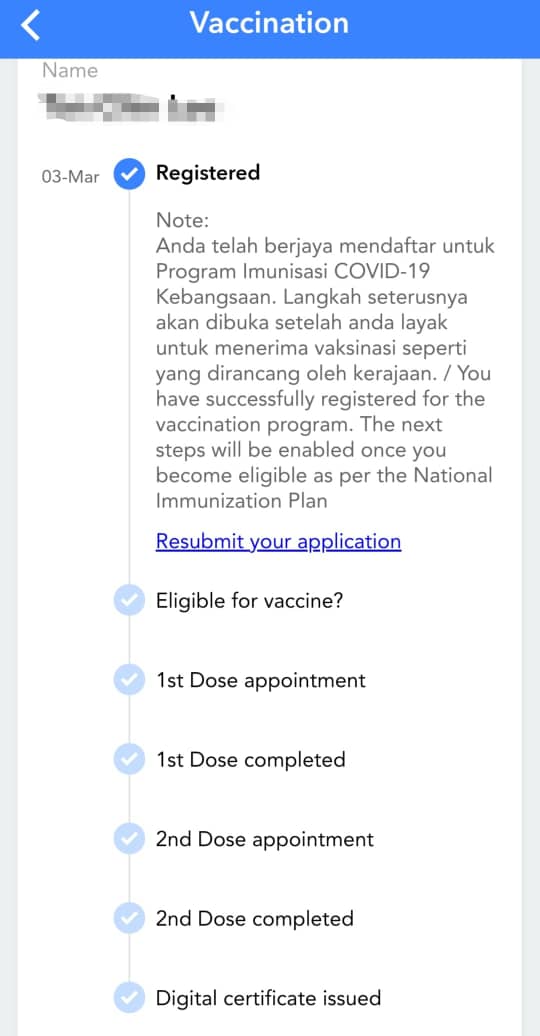The height and width of the screenshot is (1036, 540).
Task: Click the Digital certificate issued step icon
Action: pos(129,997)
